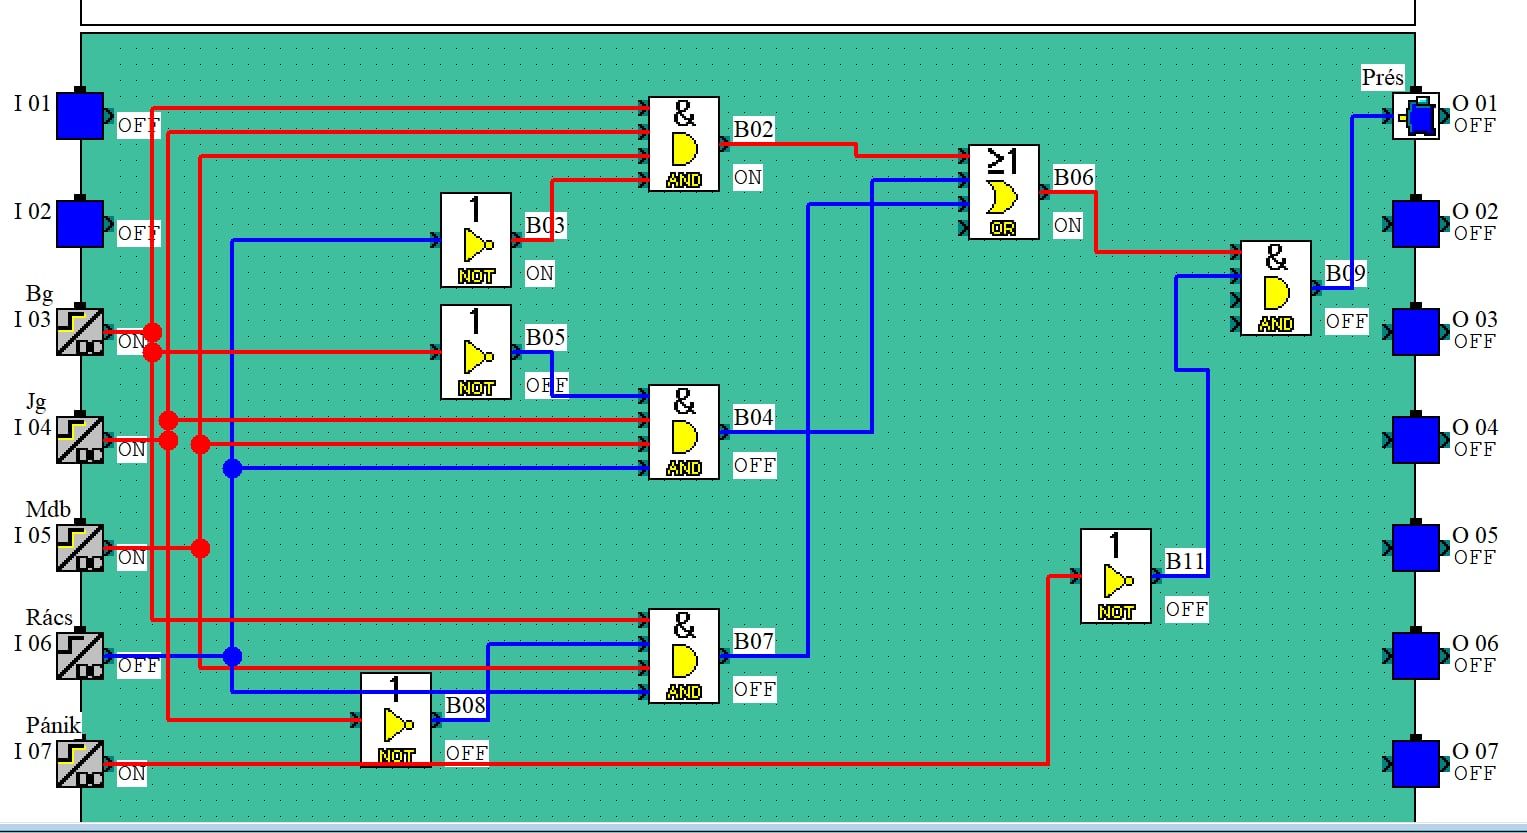Select output block O 07
Image resolution: width=1527 pixels, height=833 pixels.
(1416, 763)
